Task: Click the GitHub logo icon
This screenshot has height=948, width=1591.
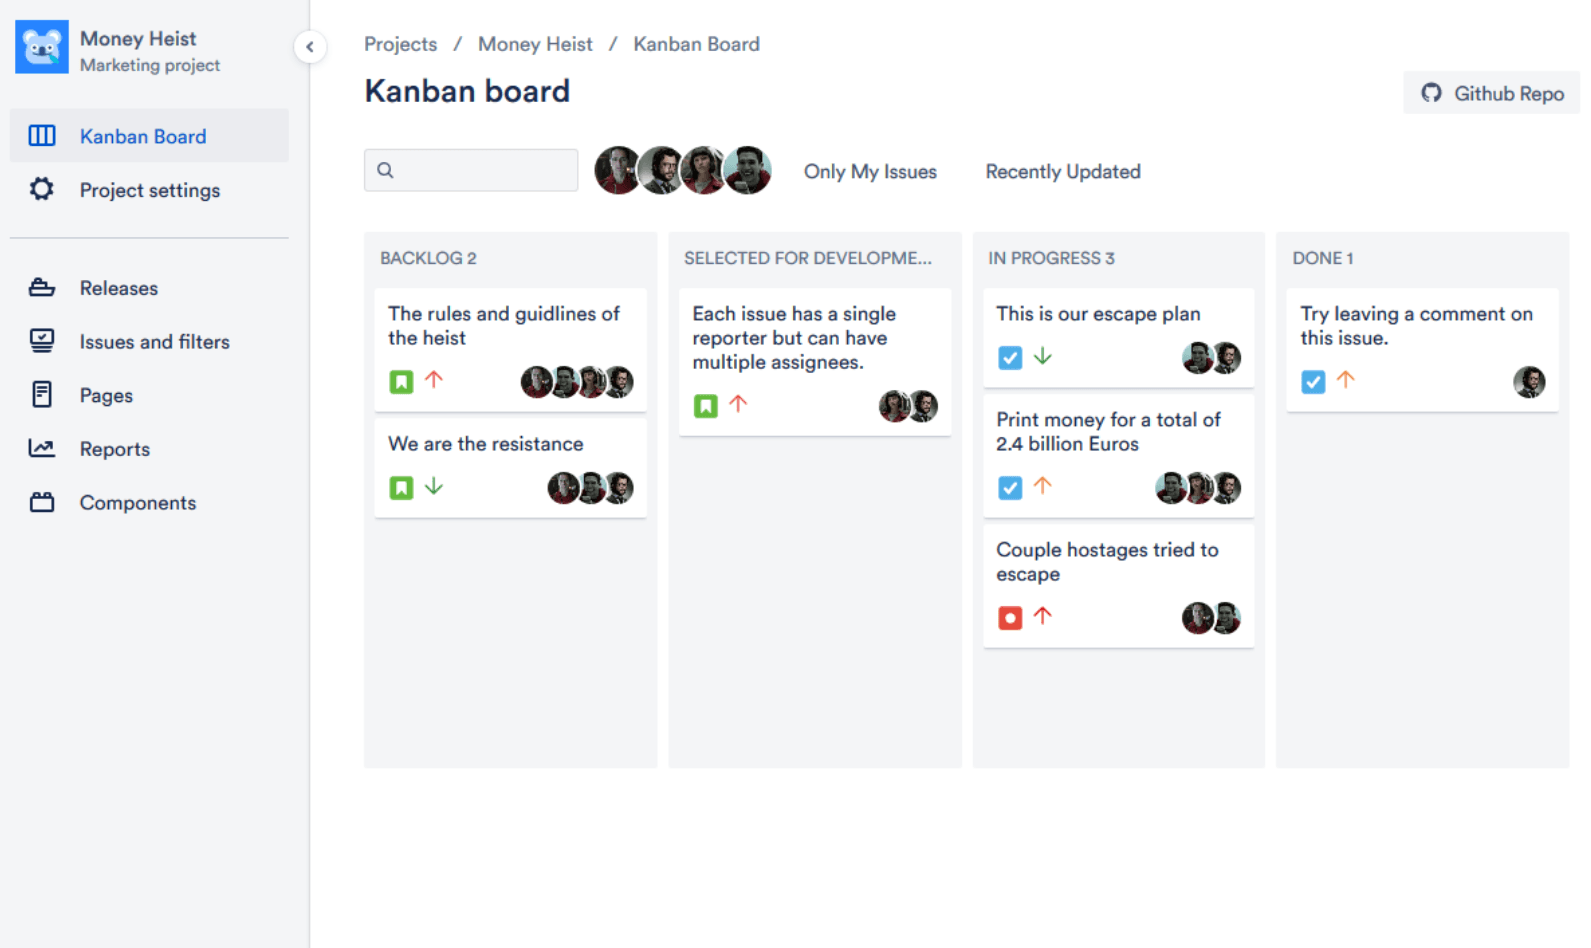Action: pyautogui.click(x=1431, y=93)
